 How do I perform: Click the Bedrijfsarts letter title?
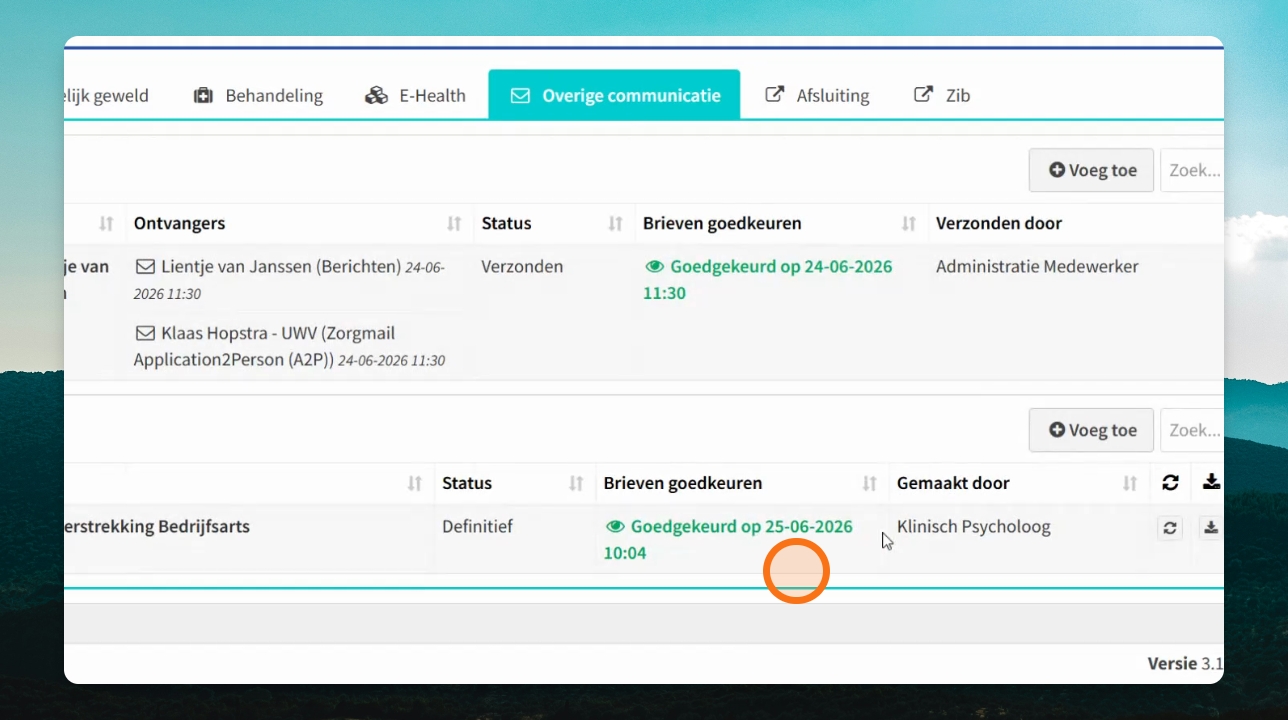point(156,527)
